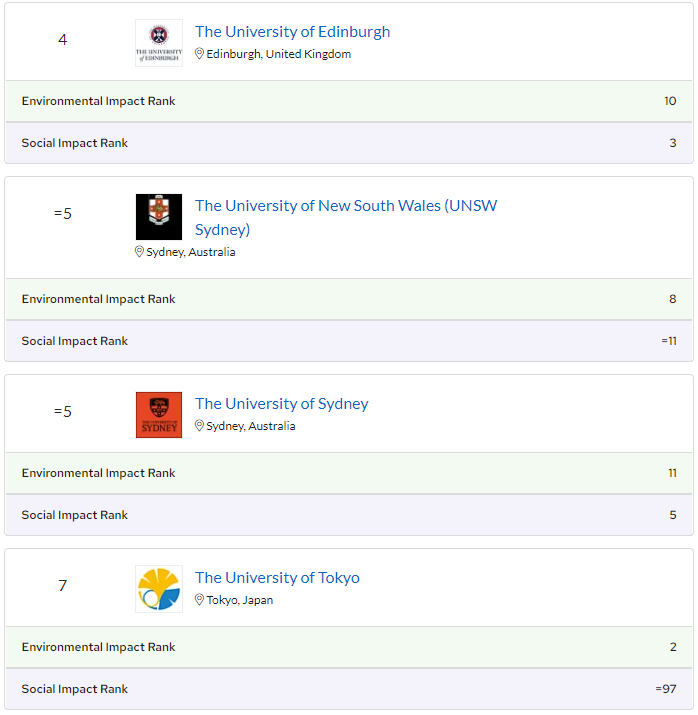Open The University of New South Wales link
The image size is (698, 715).
tap(345, 206)
